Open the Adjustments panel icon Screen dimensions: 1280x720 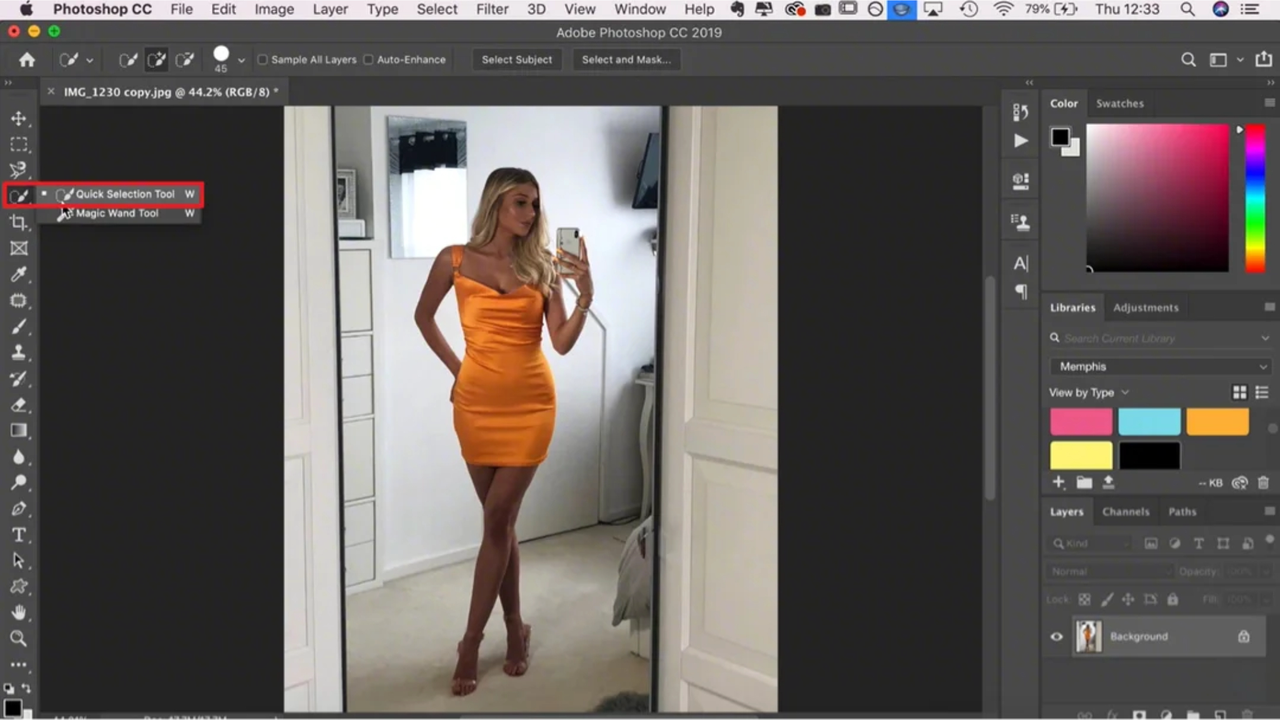(x=1146, y=307)
